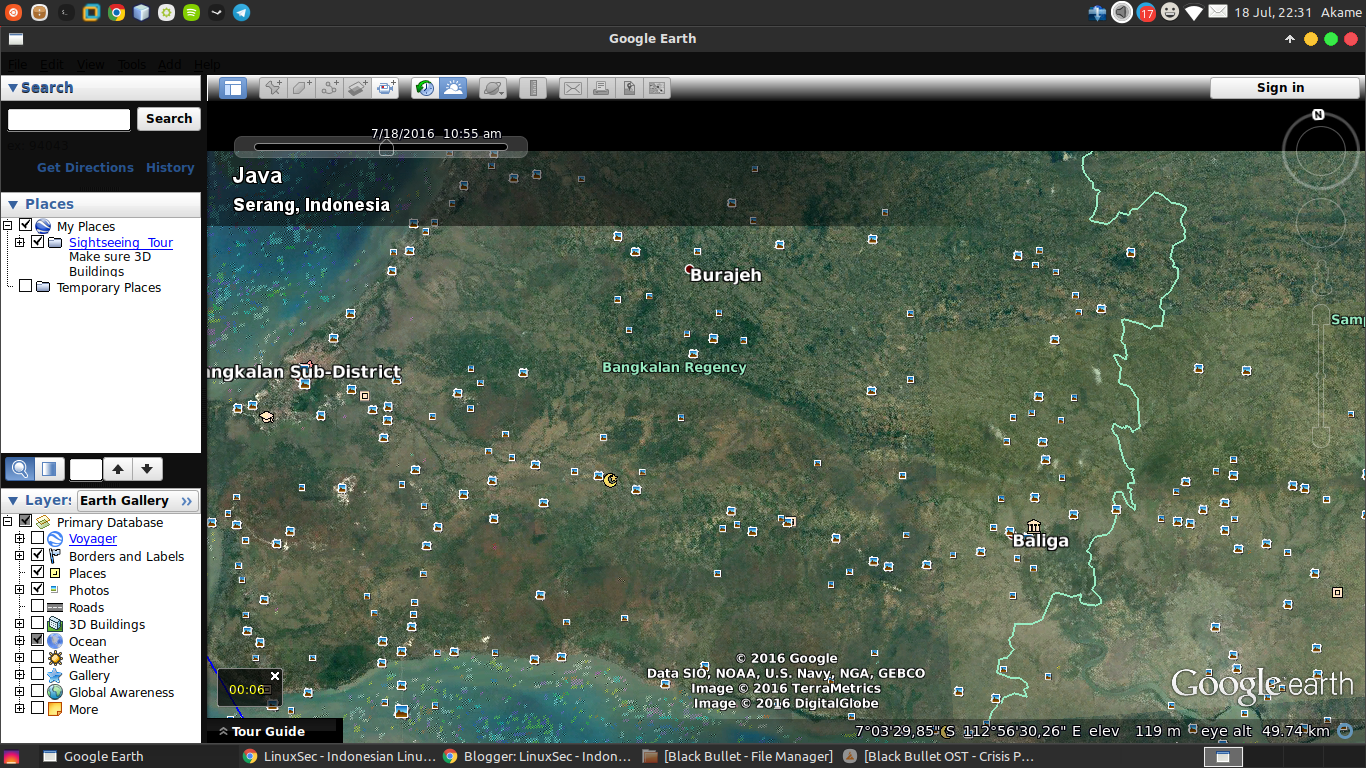
Task: Click the Print toolbar icon
Action: pyautogui.click(x=600, y=88)
